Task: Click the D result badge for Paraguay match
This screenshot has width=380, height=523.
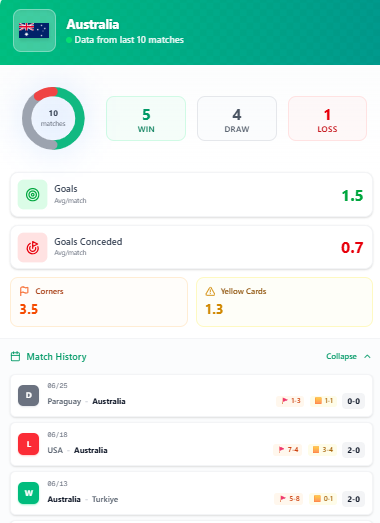Action: (29, 395)
